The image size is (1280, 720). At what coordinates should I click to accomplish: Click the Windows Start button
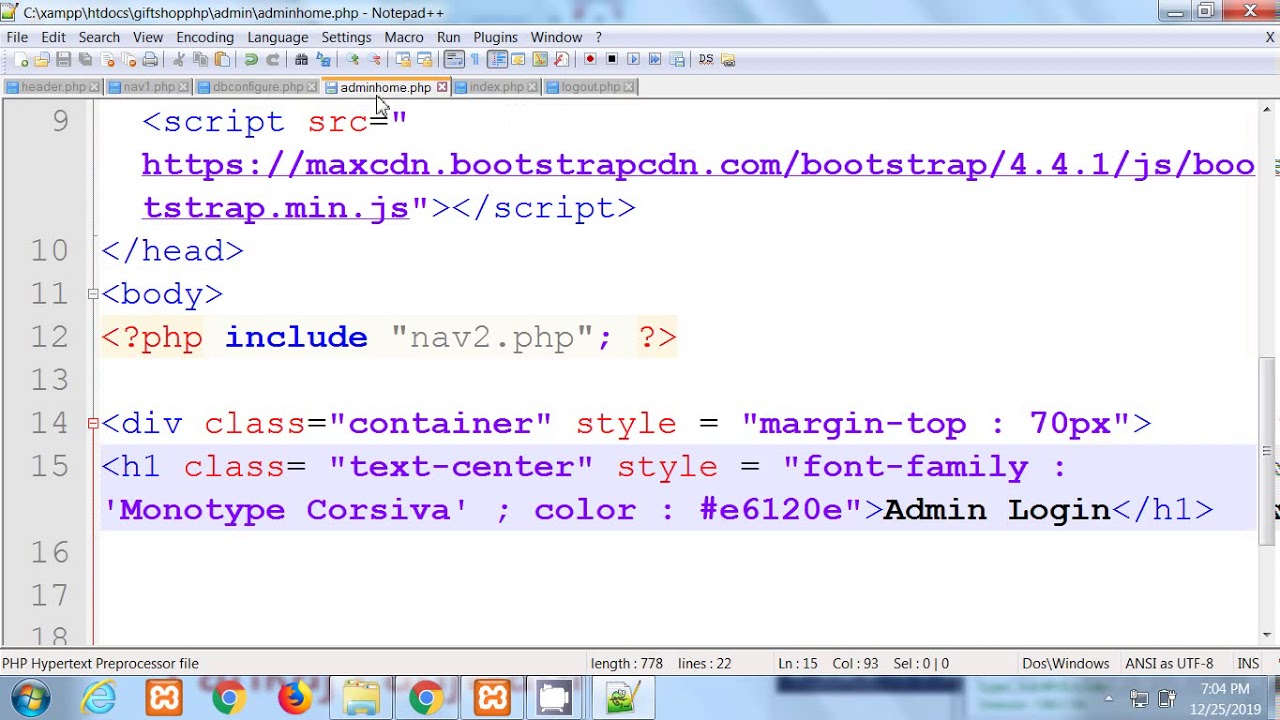coord(30,697)
